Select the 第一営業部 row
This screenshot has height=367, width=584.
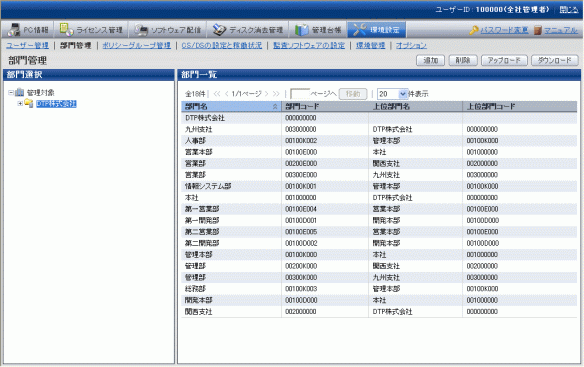pos(379,209)
